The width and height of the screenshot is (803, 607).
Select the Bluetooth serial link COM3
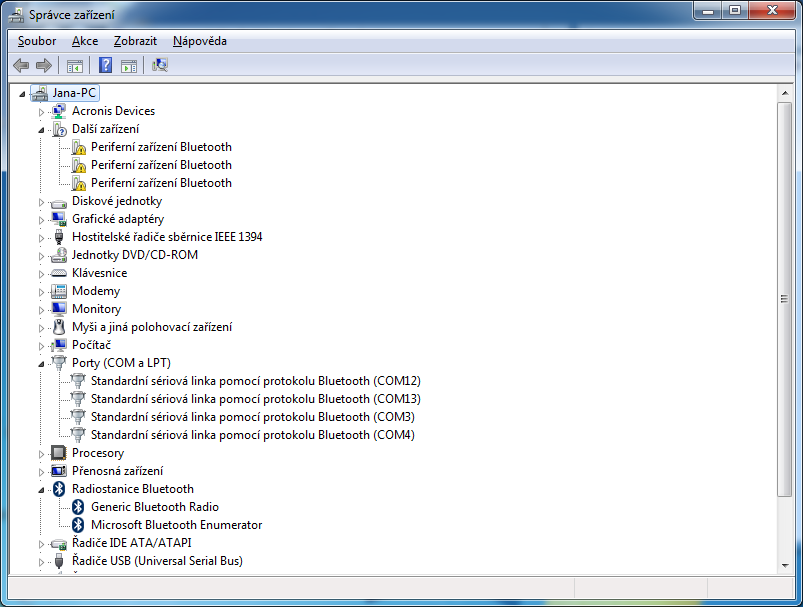(252, 417)
